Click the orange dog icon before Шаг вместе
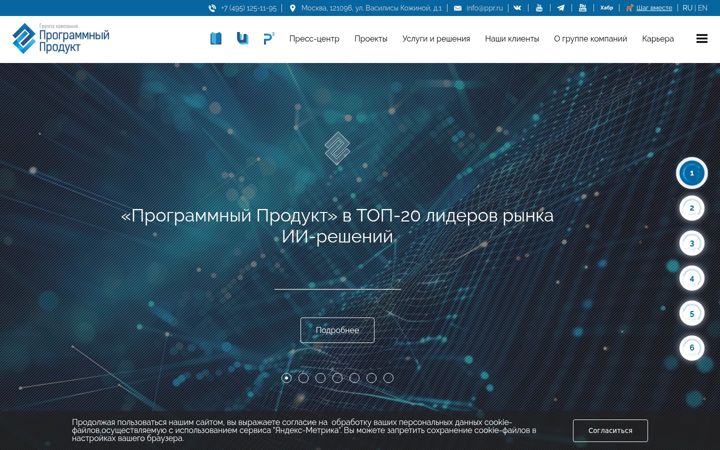Image resolution: width=720 pixels, height=450 pixels. (630, 8)
